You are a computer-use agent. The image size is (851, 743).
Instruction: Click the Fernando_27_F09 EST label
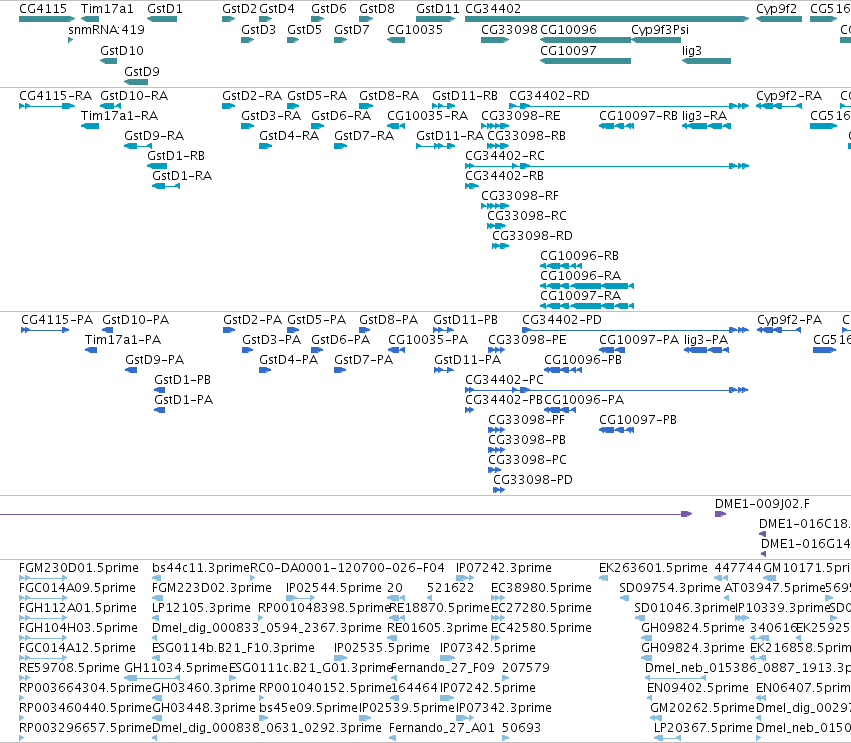(x=443, y=668)
